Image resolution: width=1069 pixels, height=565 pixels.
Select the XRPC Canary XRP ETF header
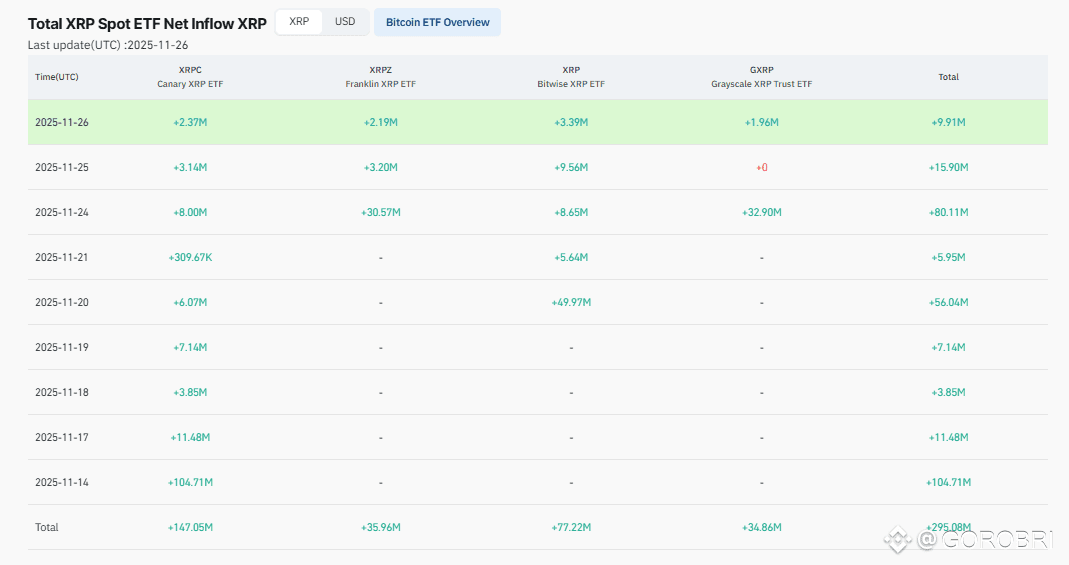click(190, 77)
